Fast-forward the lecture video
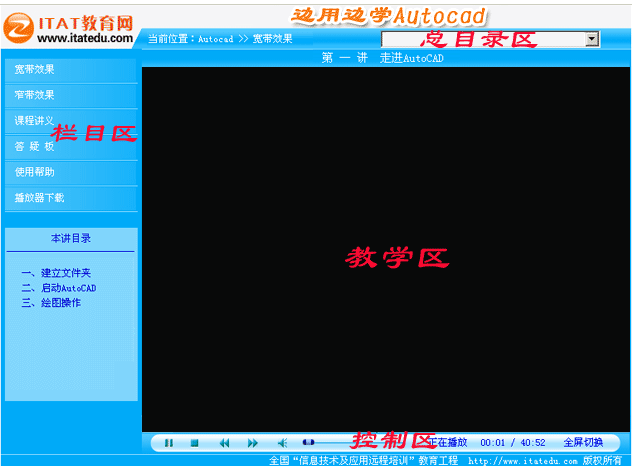This screenshot has width=632, height=466. point(253,443)
